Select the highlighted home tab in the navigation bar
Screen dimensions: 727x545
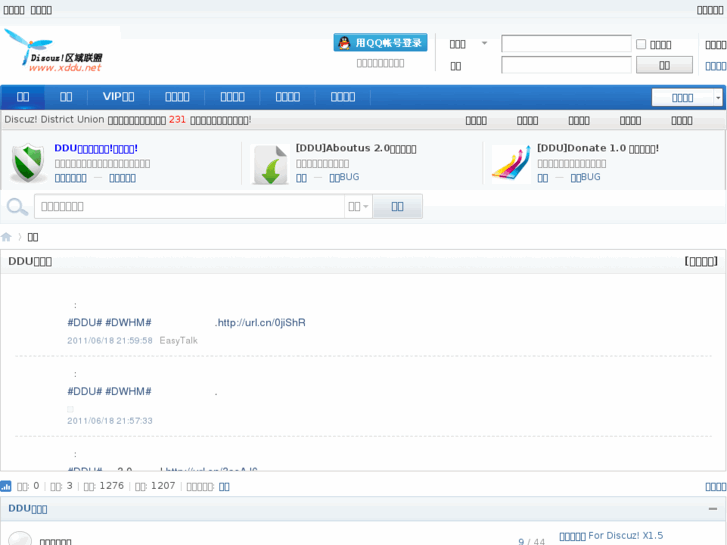pyautogui.click(x=23, y=96)
